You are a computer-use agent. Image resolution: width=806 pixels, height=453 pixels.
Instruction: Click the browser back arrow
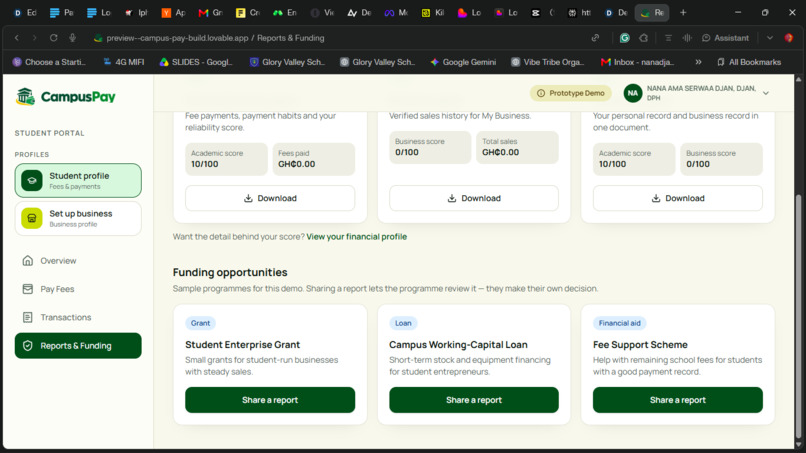pyautogui.click(x=16, y=38)
